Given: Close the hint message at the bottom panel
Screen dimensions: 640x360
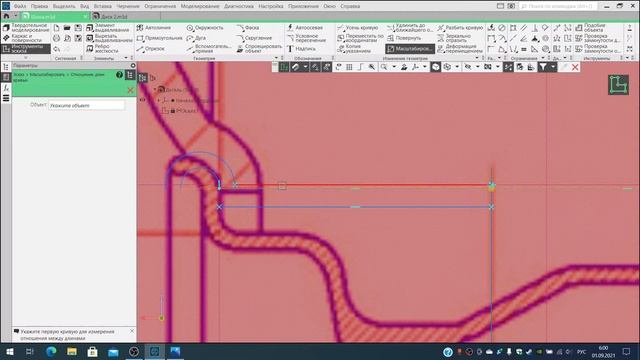Looking at the screenshot, I should coord(132,331).
